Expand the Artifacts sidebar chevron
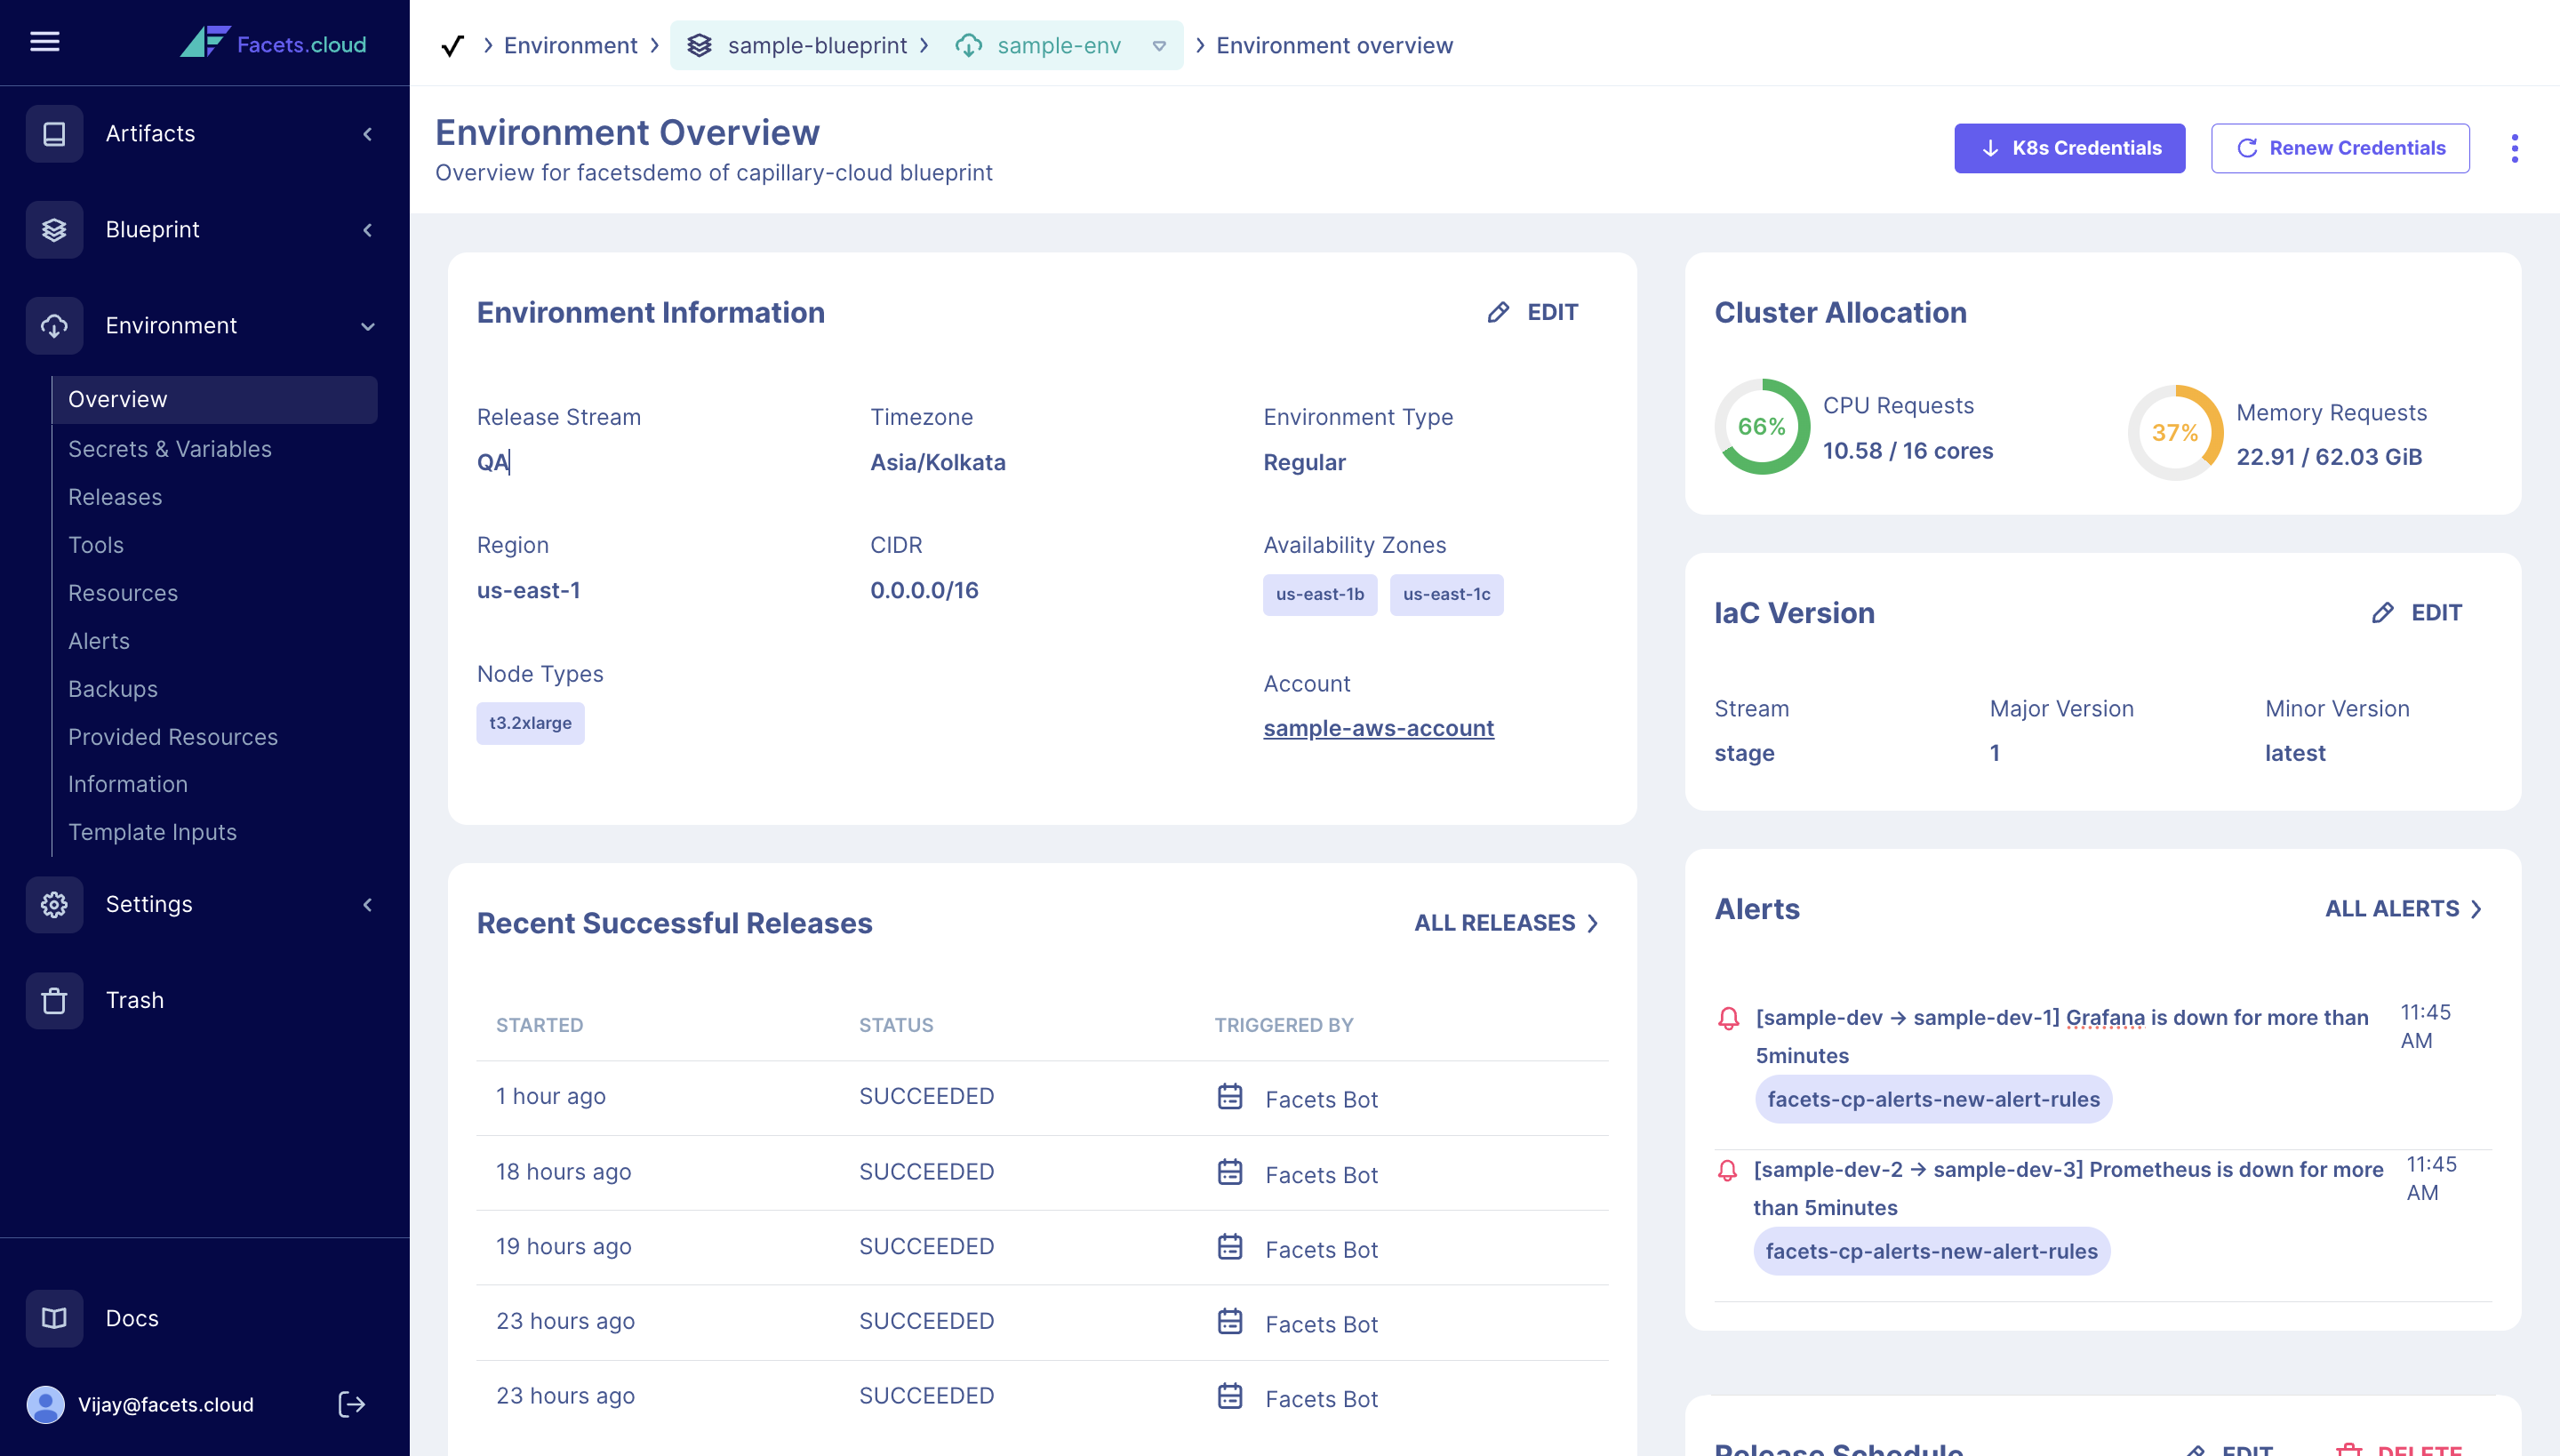Screen dimensions: 2560x1456 click(367, 134)
